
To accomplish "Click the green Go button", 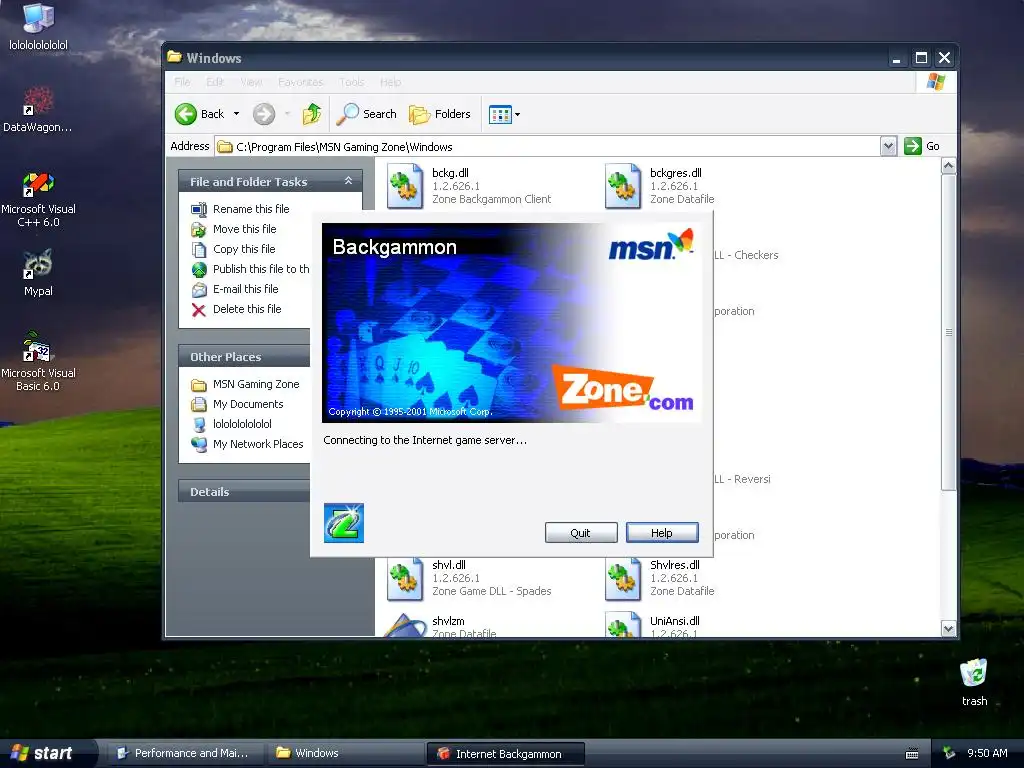I will [921, 146].
